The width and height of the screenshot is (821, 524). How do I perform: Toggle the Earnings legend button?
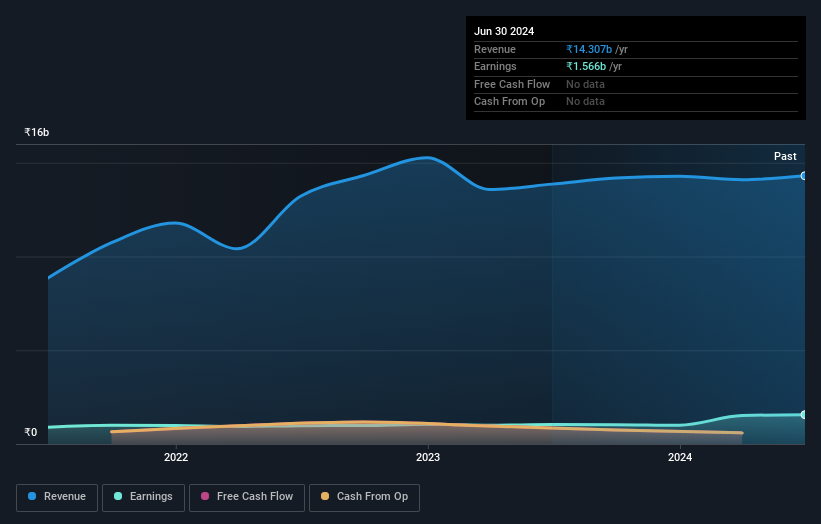pos(143,497)
